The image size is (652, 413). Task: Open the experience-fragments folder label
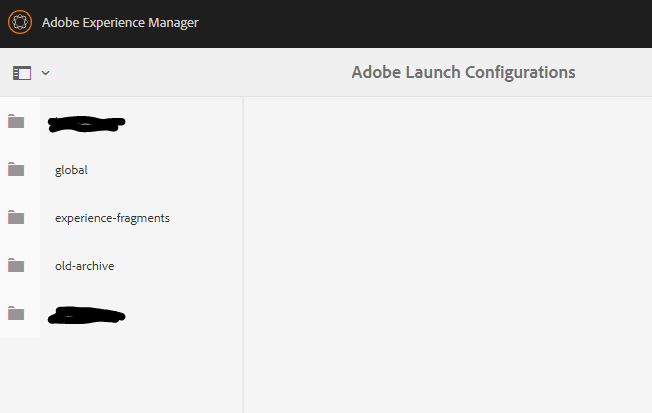point(112,218)
